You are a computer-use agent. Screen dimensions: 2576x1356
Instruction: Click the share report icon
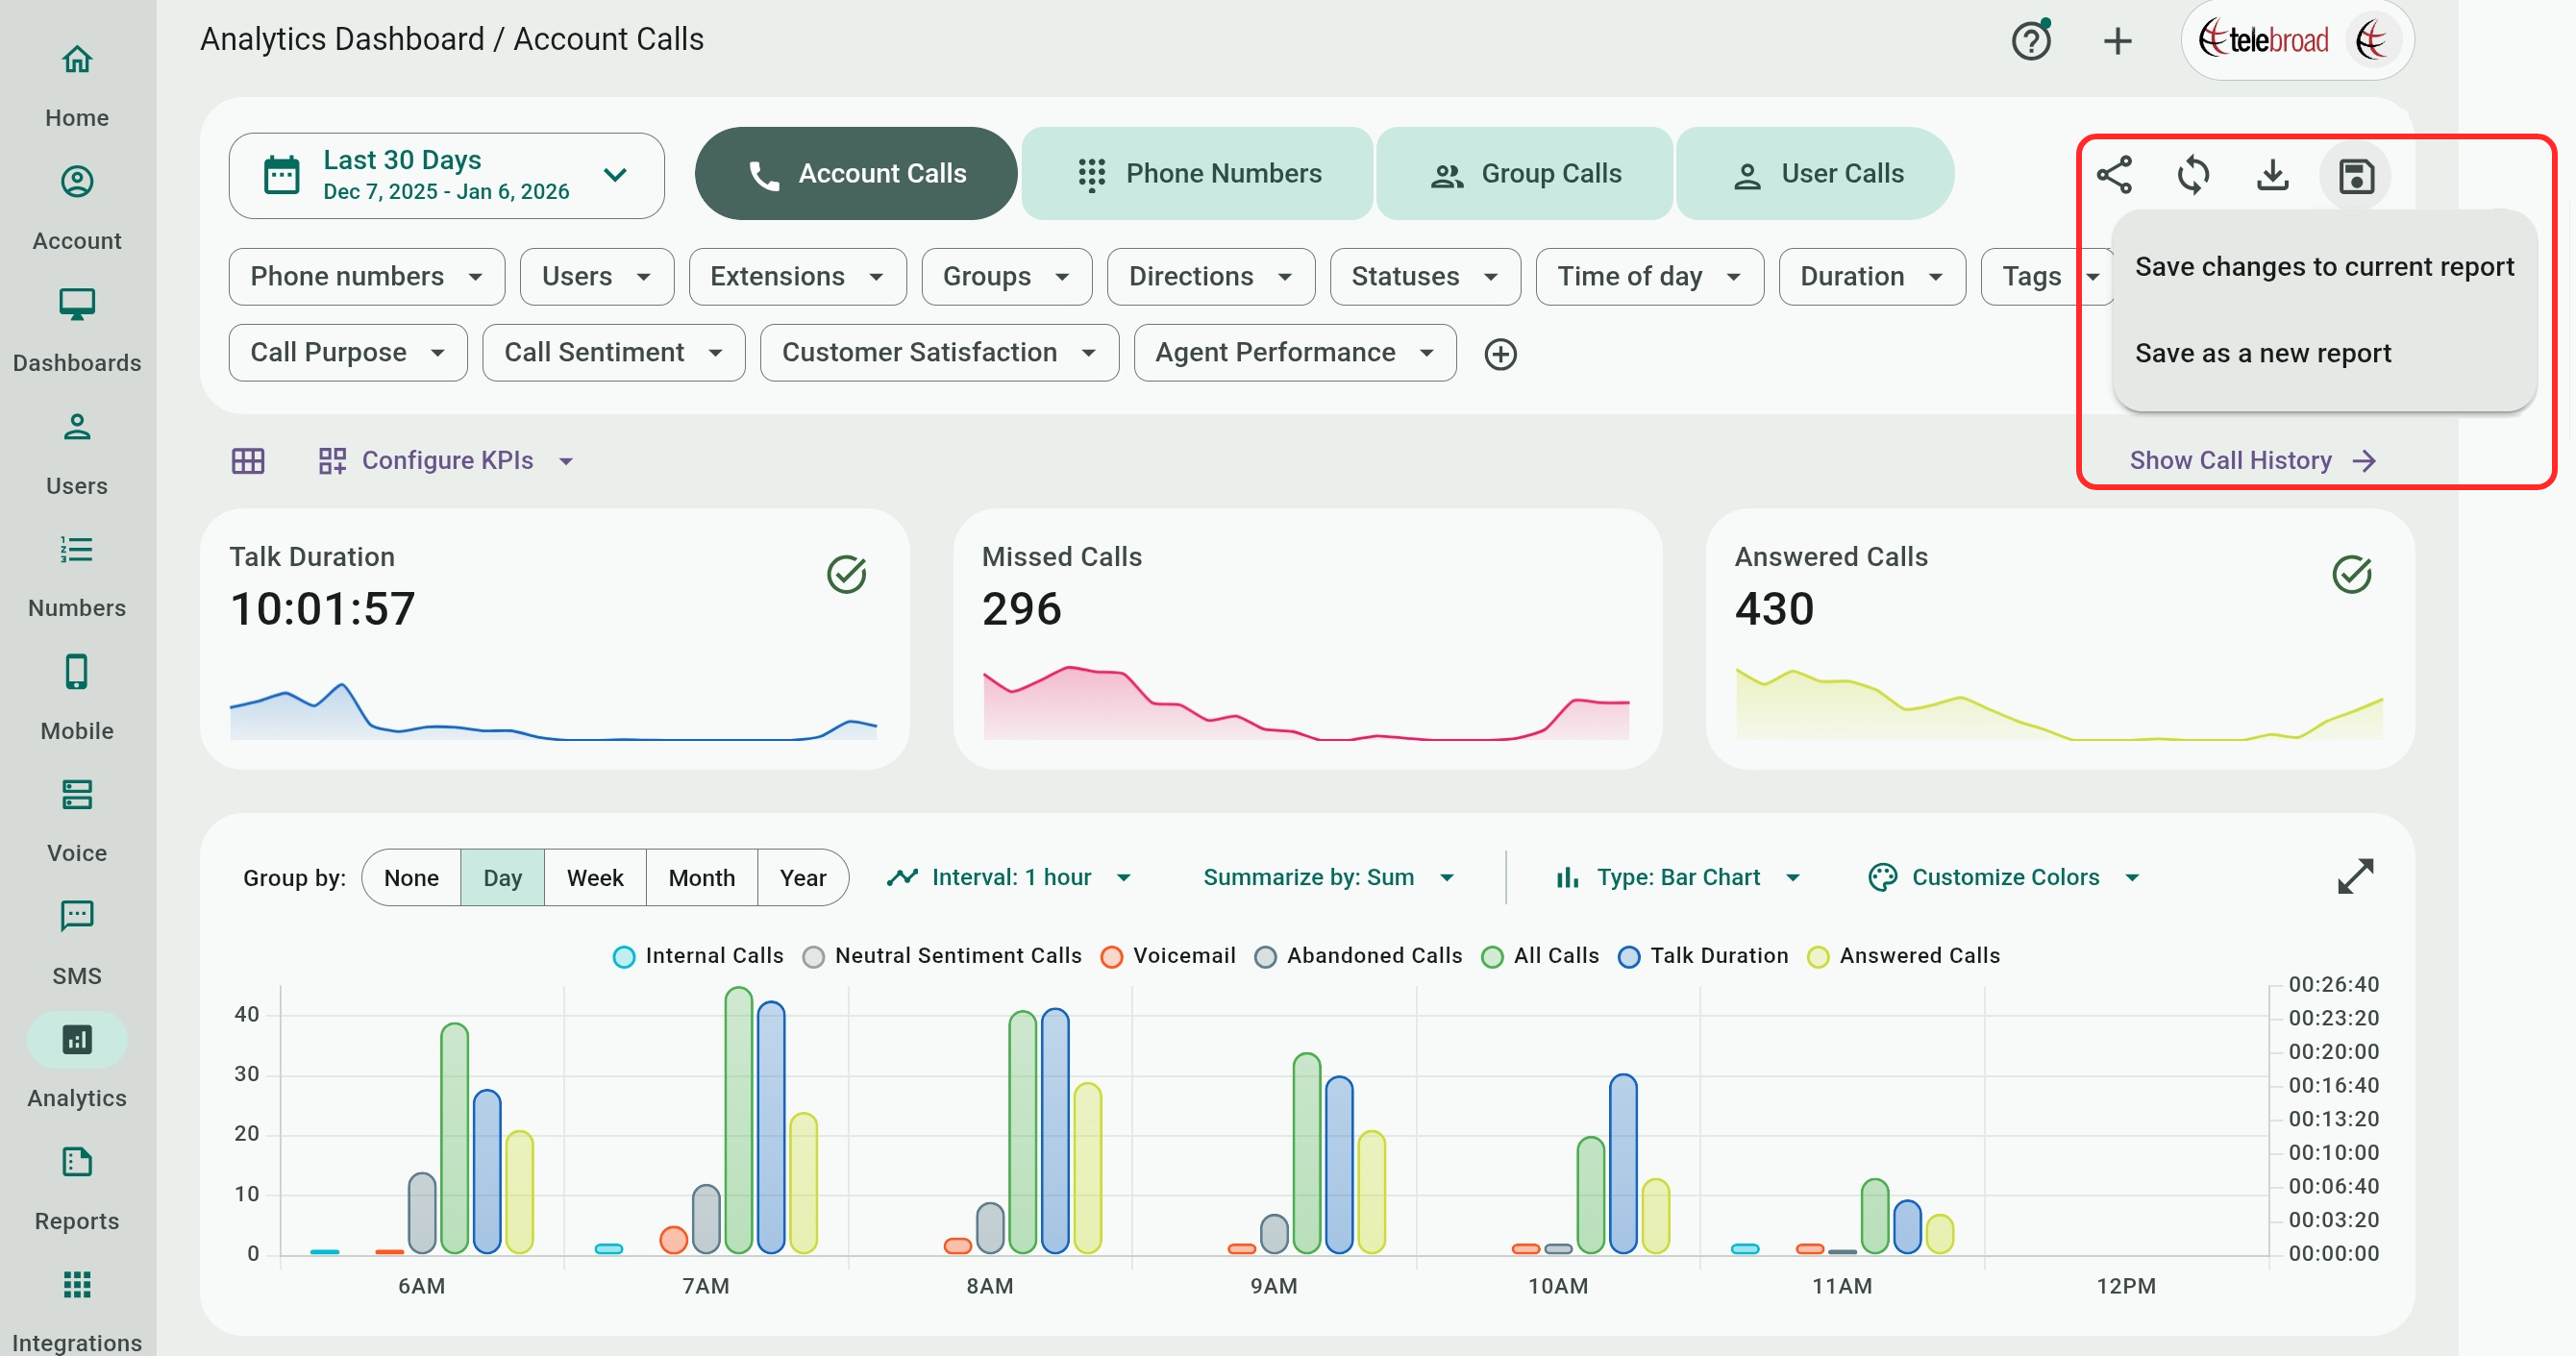[x=2114, y=175]
